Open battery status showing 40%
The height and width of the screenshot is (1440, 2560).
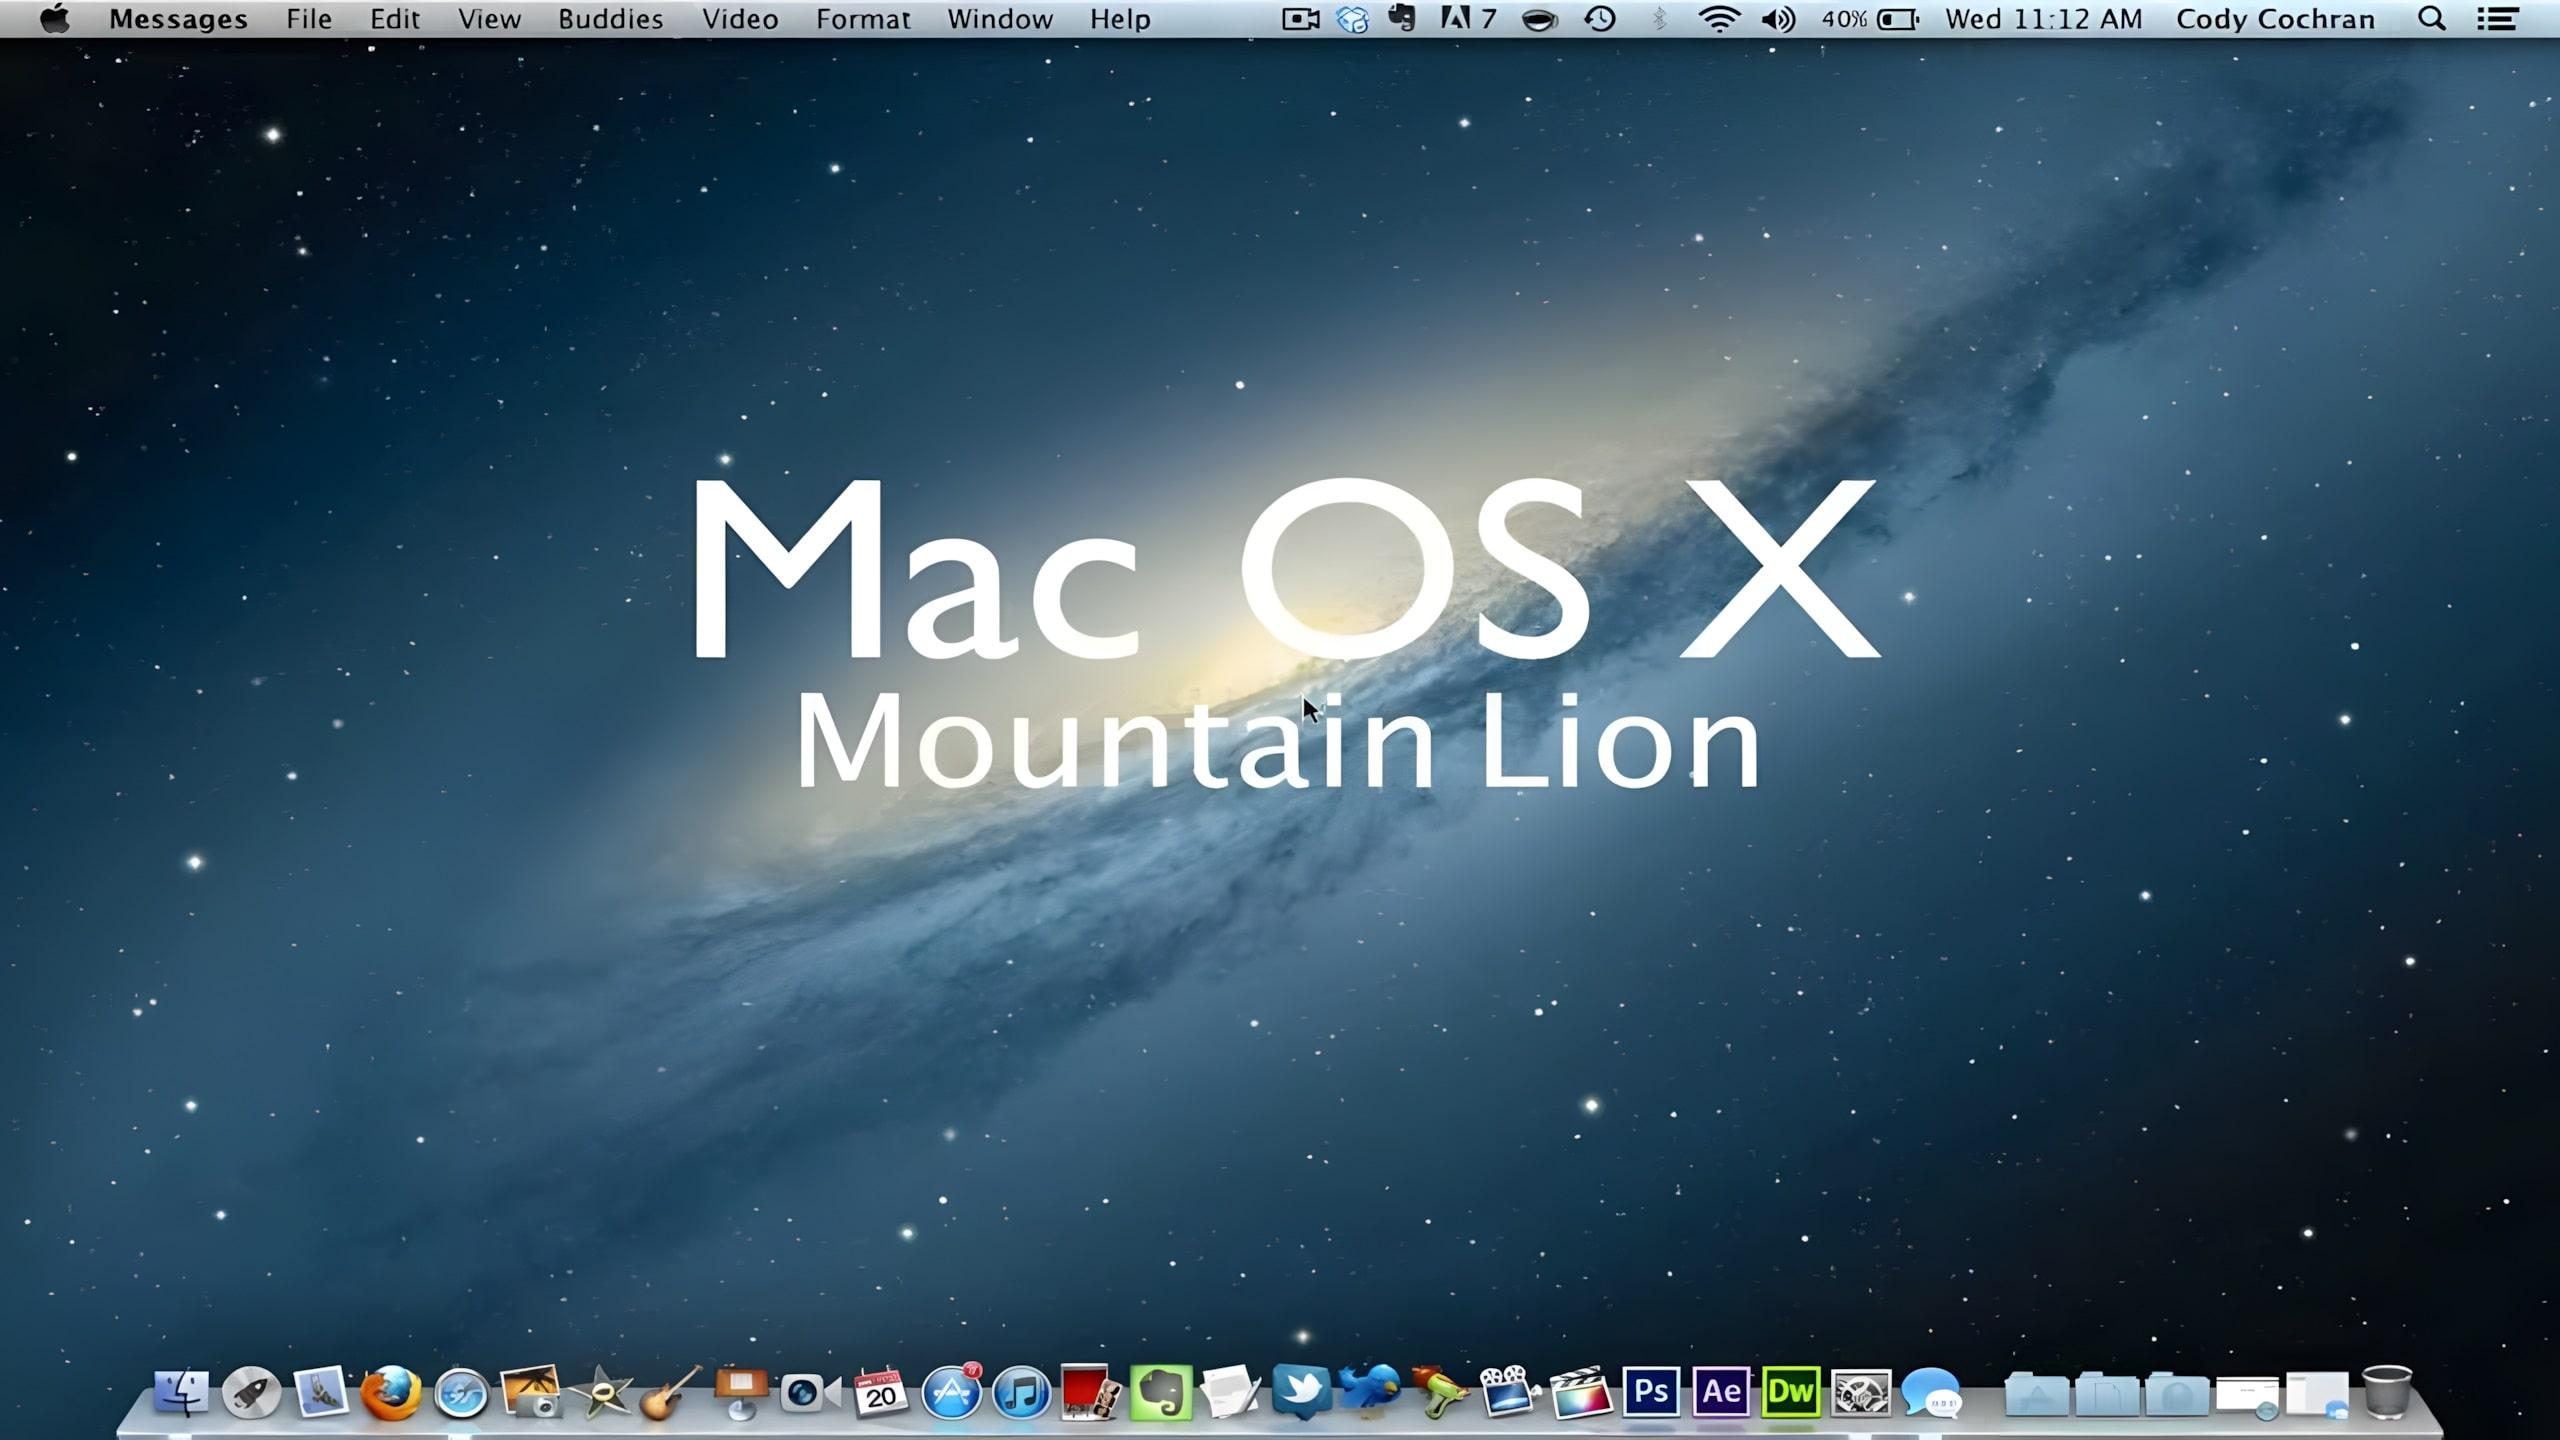[1870, 19]
